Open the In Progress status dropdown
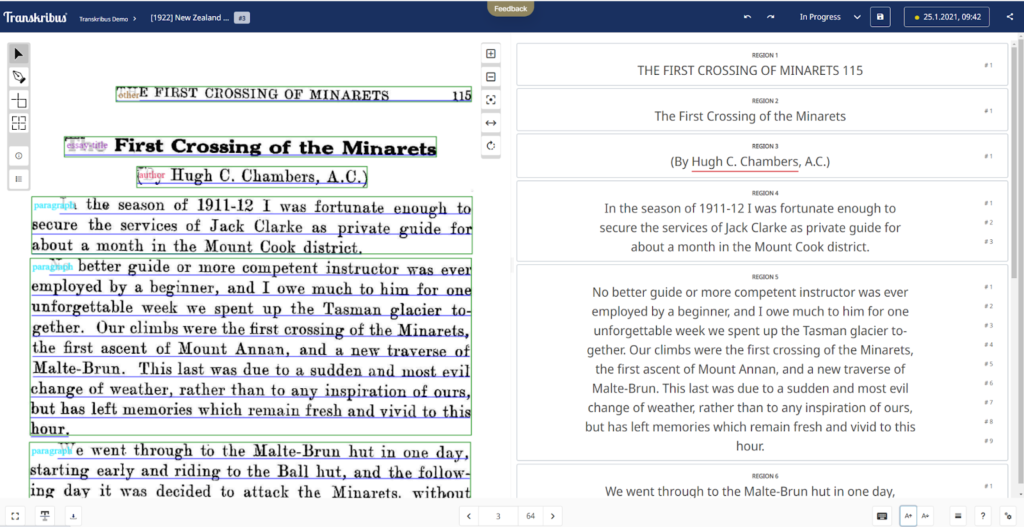 click(830, 17)
